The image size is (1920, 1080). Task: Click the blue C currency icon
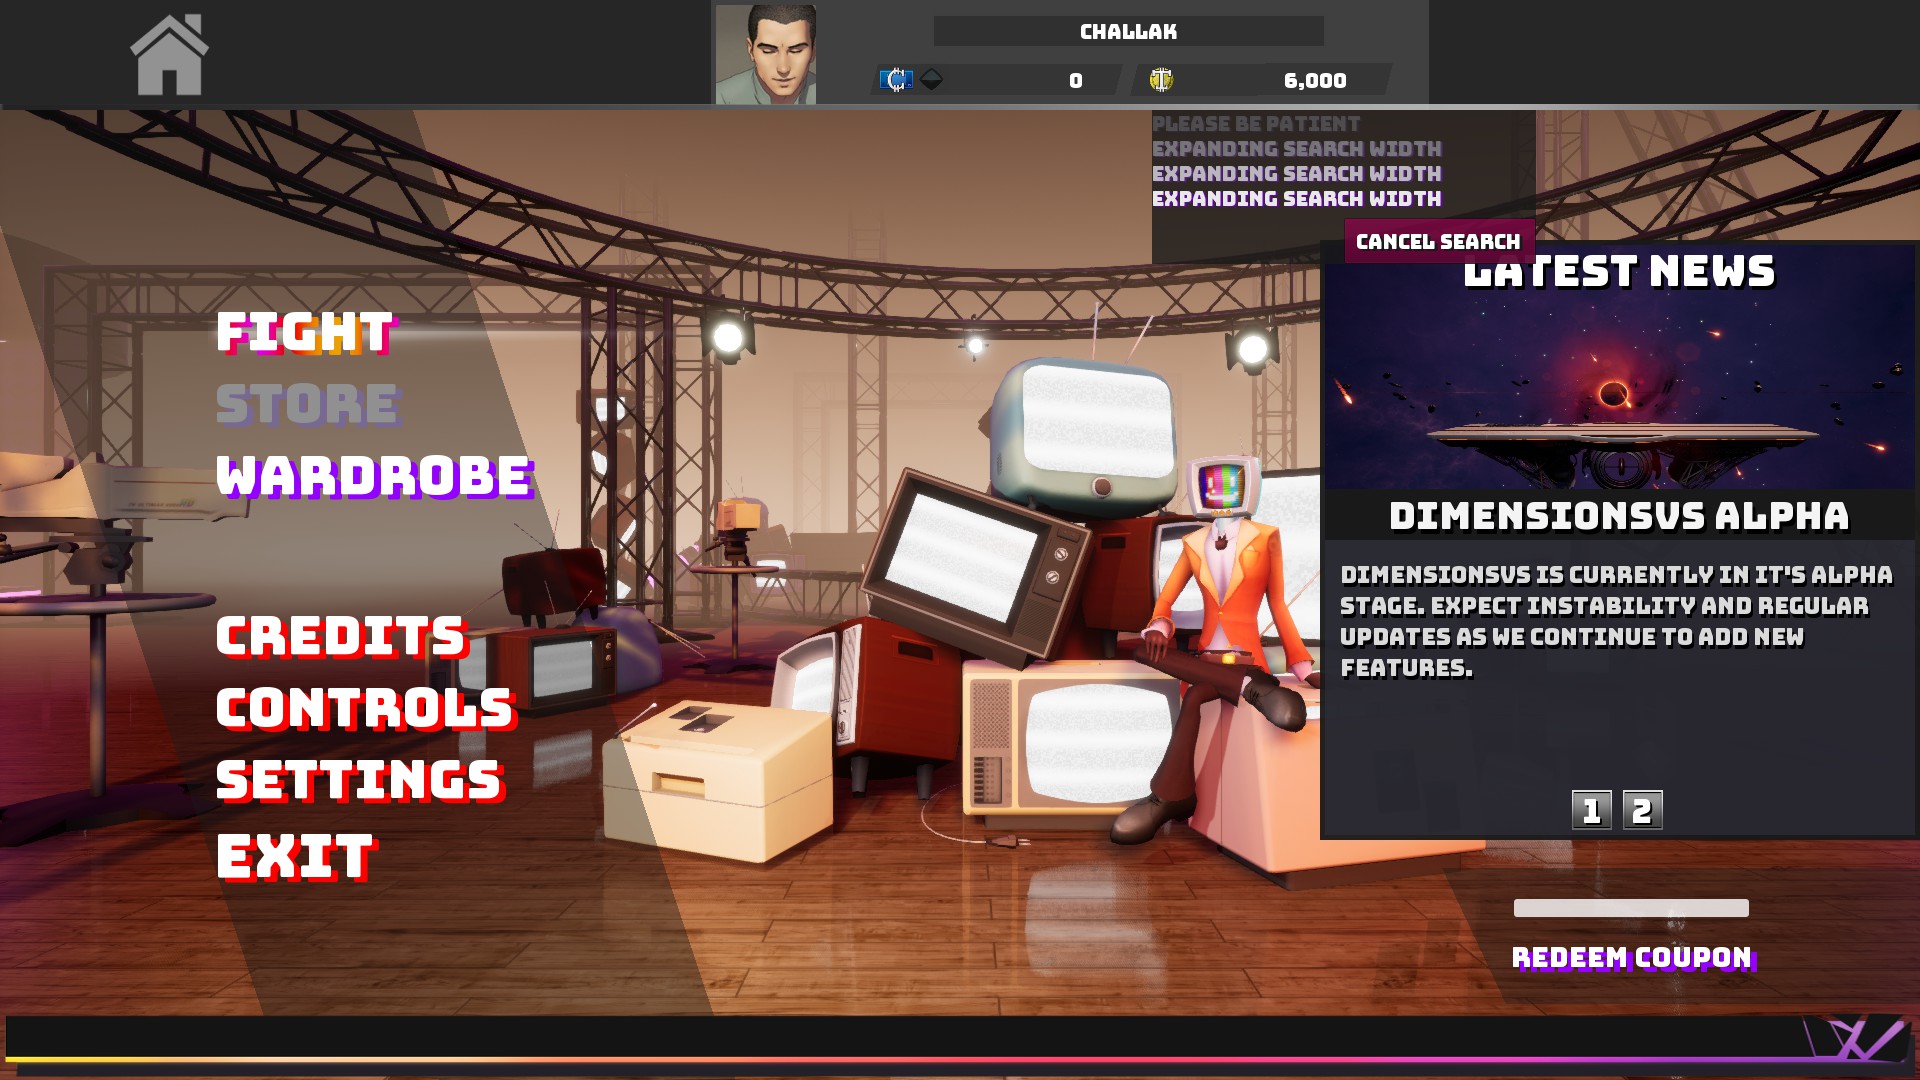pos(896,80)
